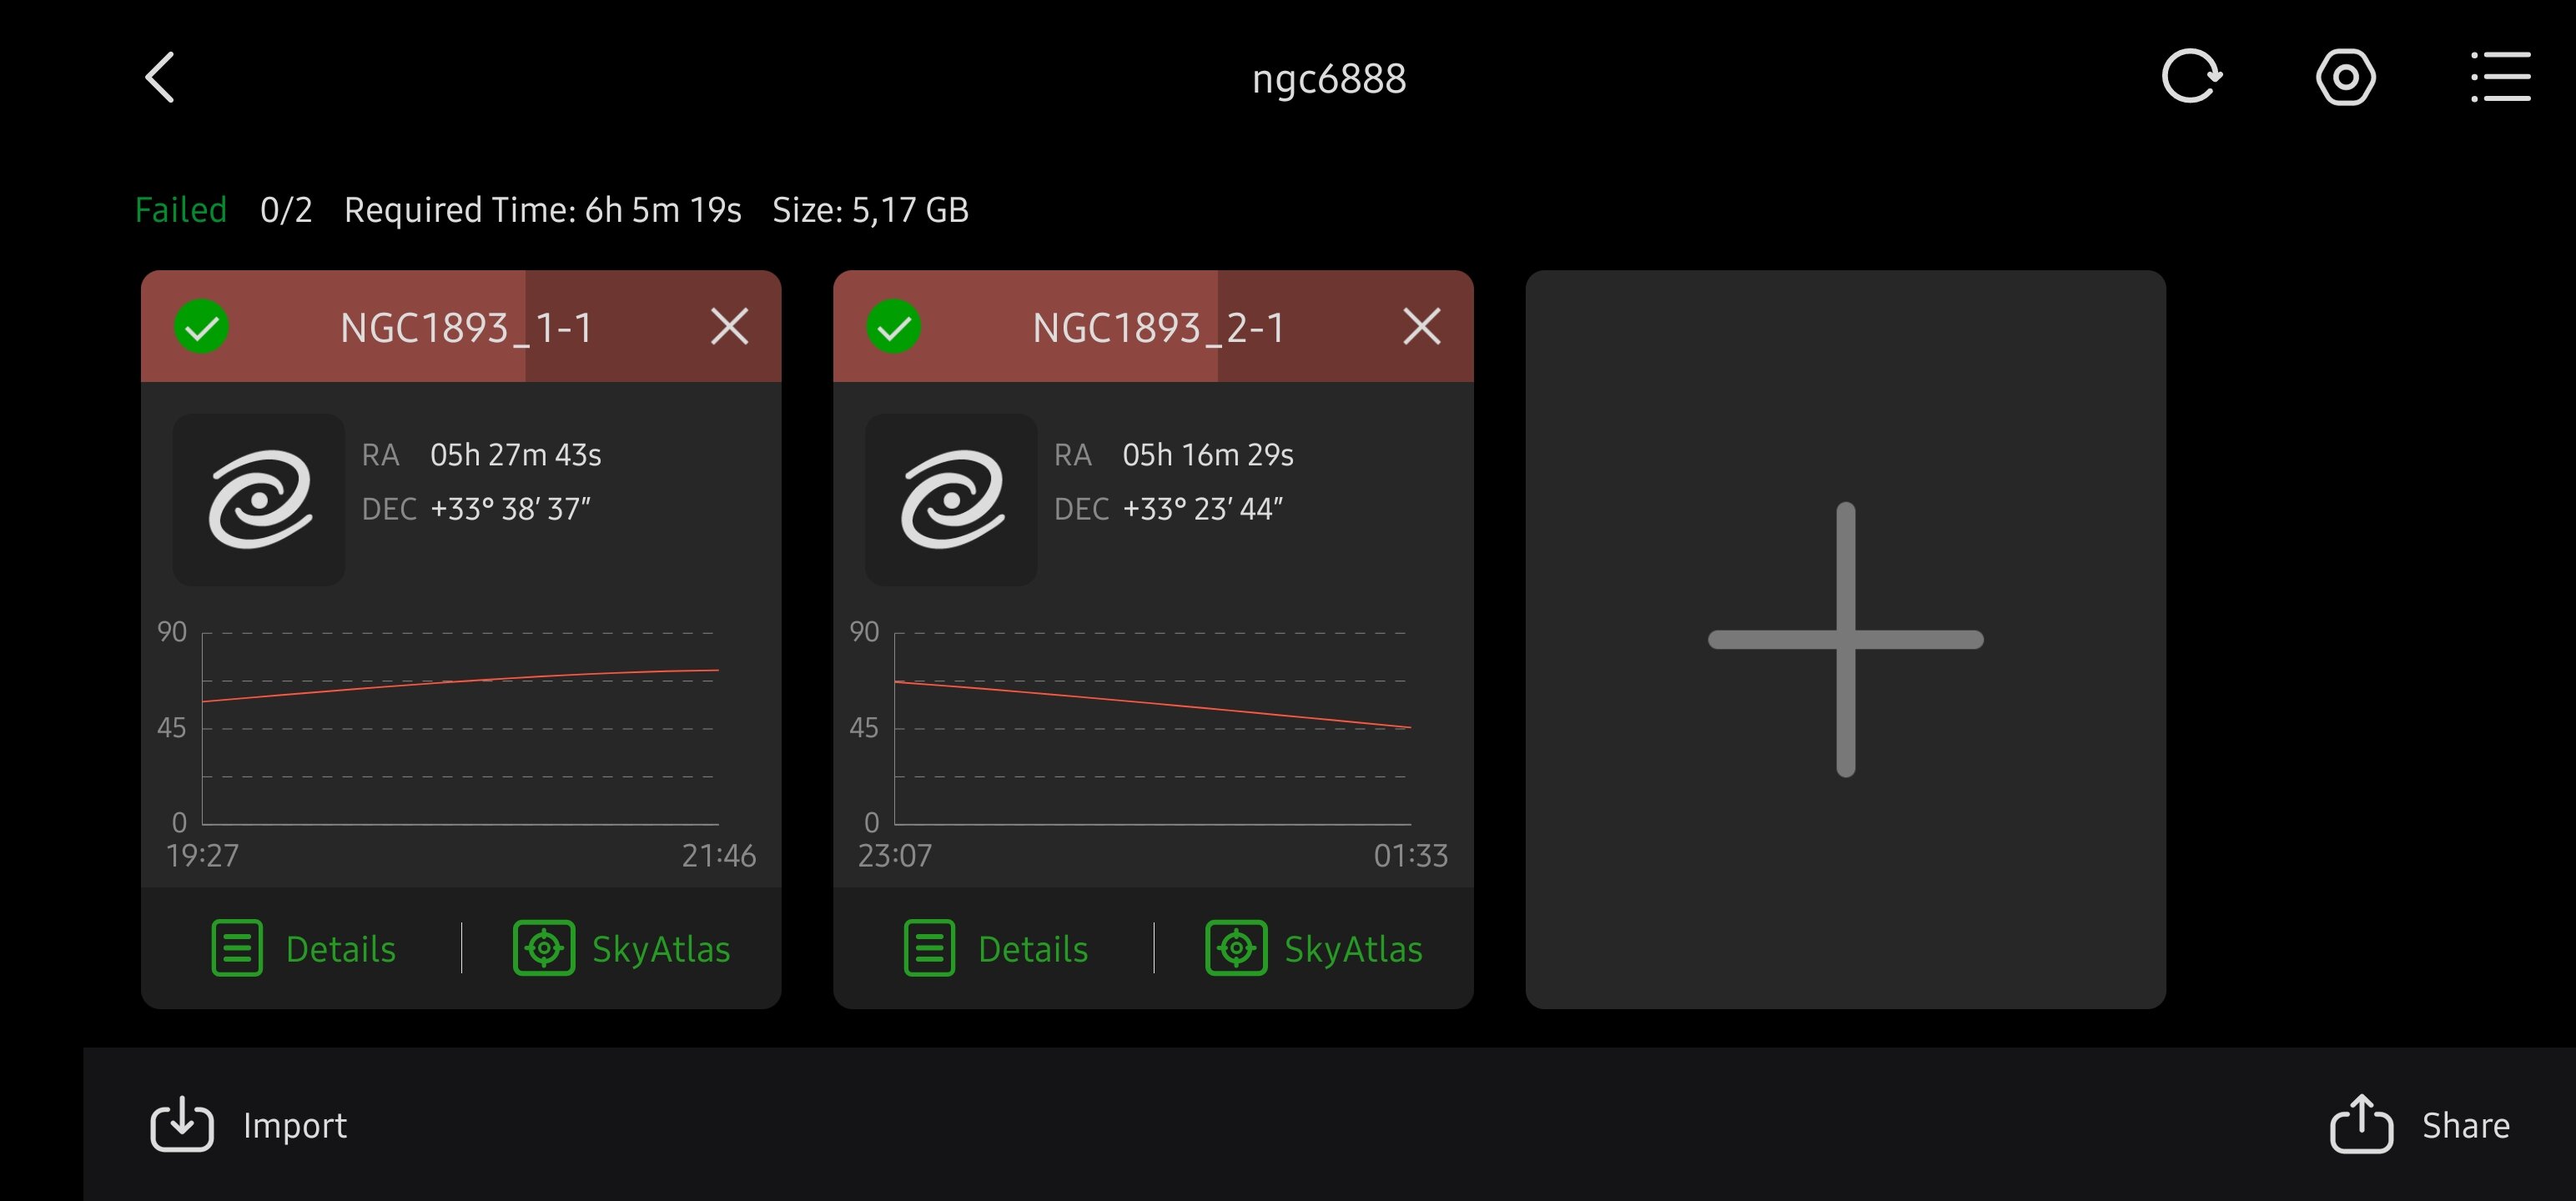The image size is (2576, 1201).
Task: Go back using the left arrow
Action: pos(160,78)
